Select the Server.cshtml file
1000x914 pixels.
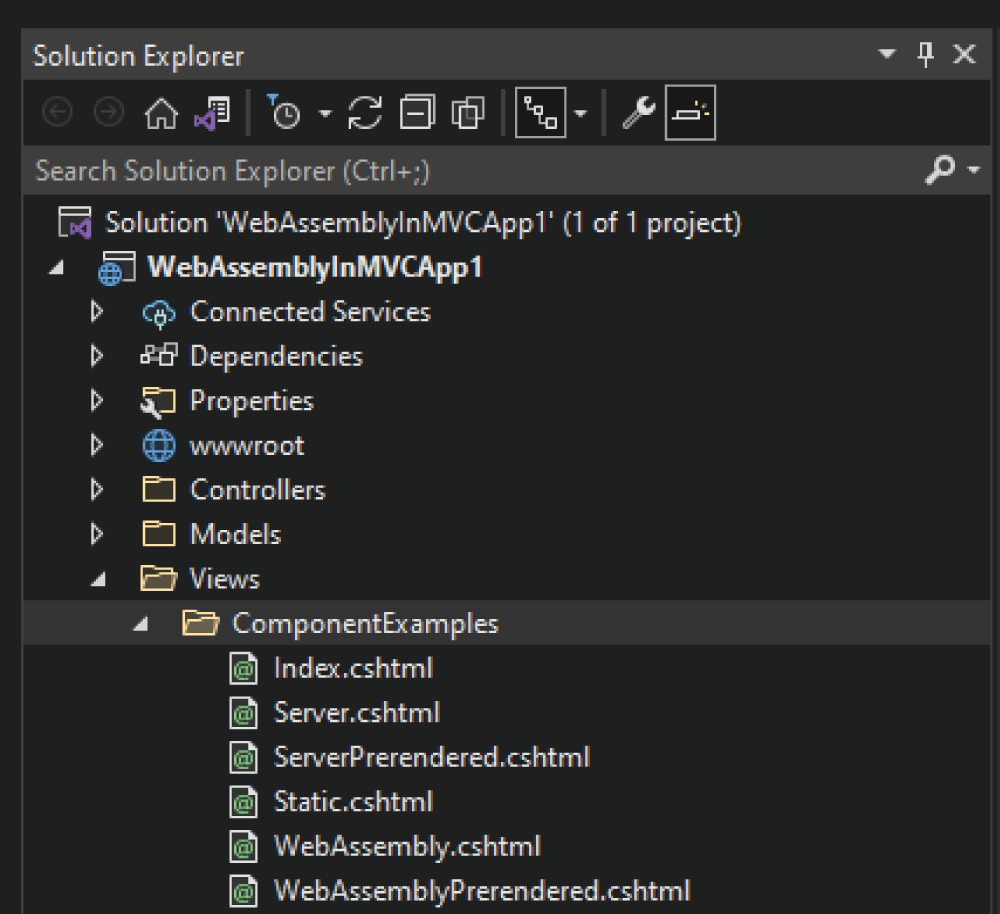coord(358,712)
